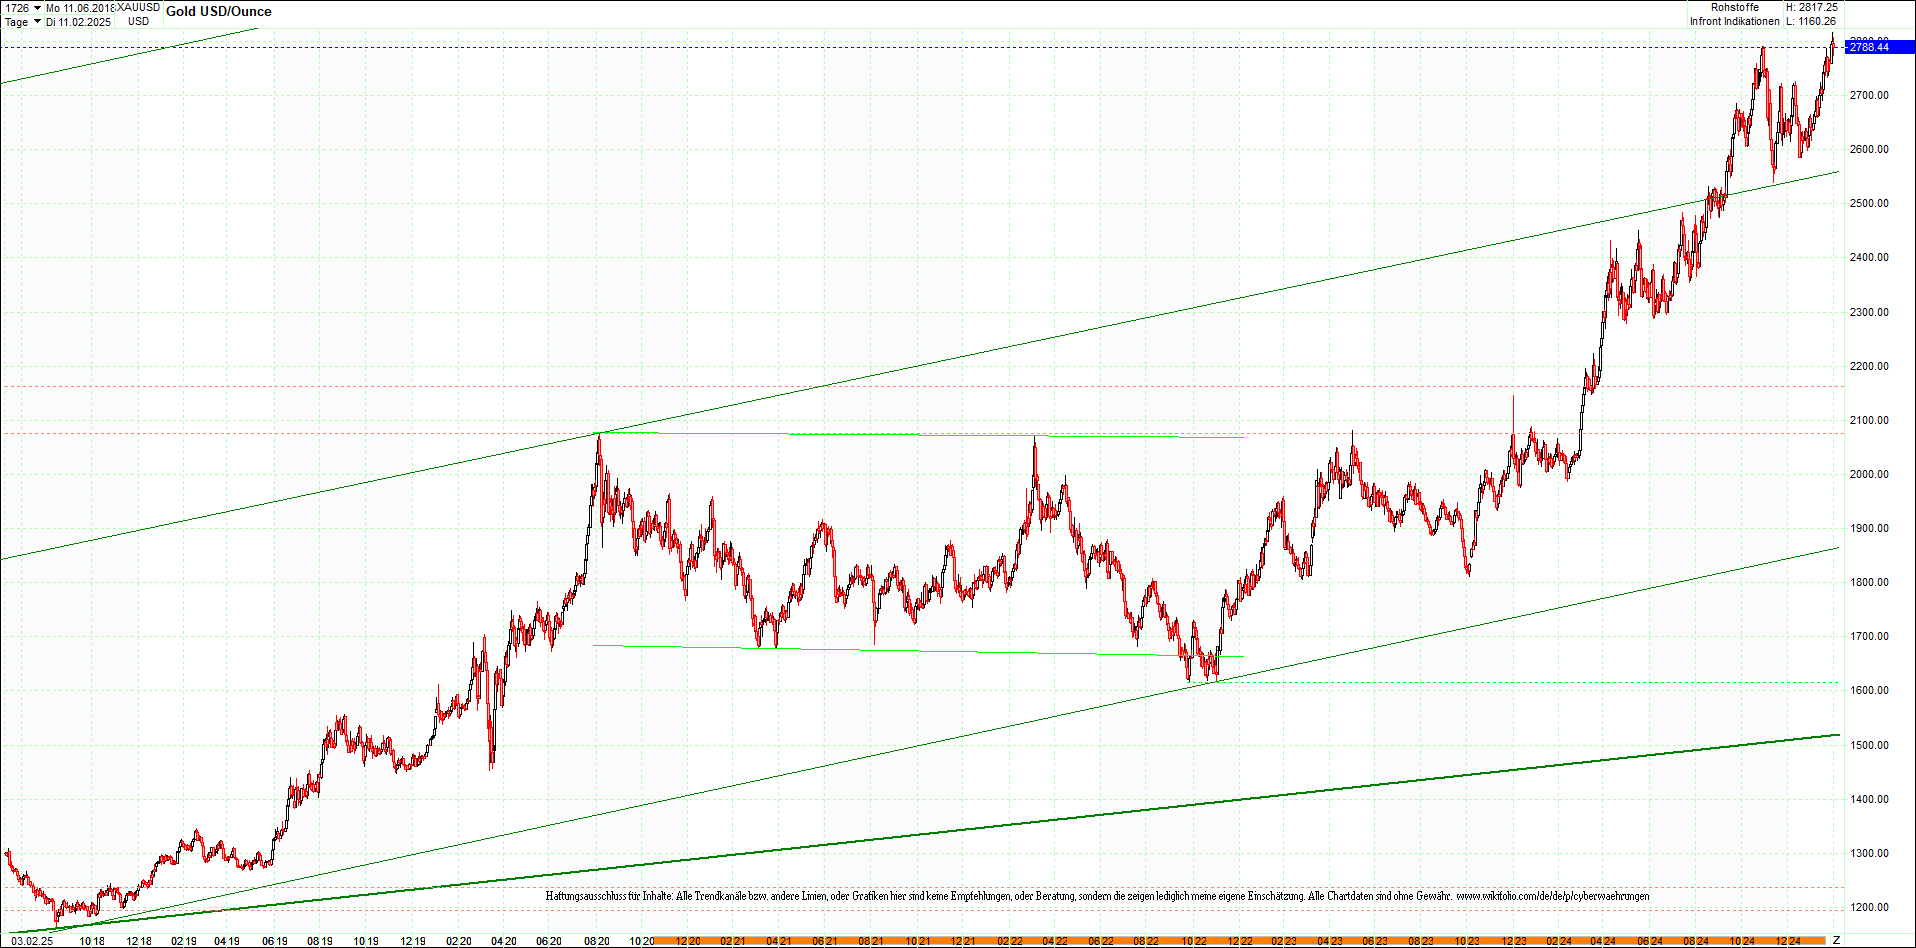Image resolution: width=1916 pixels, height=948 pixels.
Task: Select the "Rohstoffe" category label
Action: click(1735, 7)
